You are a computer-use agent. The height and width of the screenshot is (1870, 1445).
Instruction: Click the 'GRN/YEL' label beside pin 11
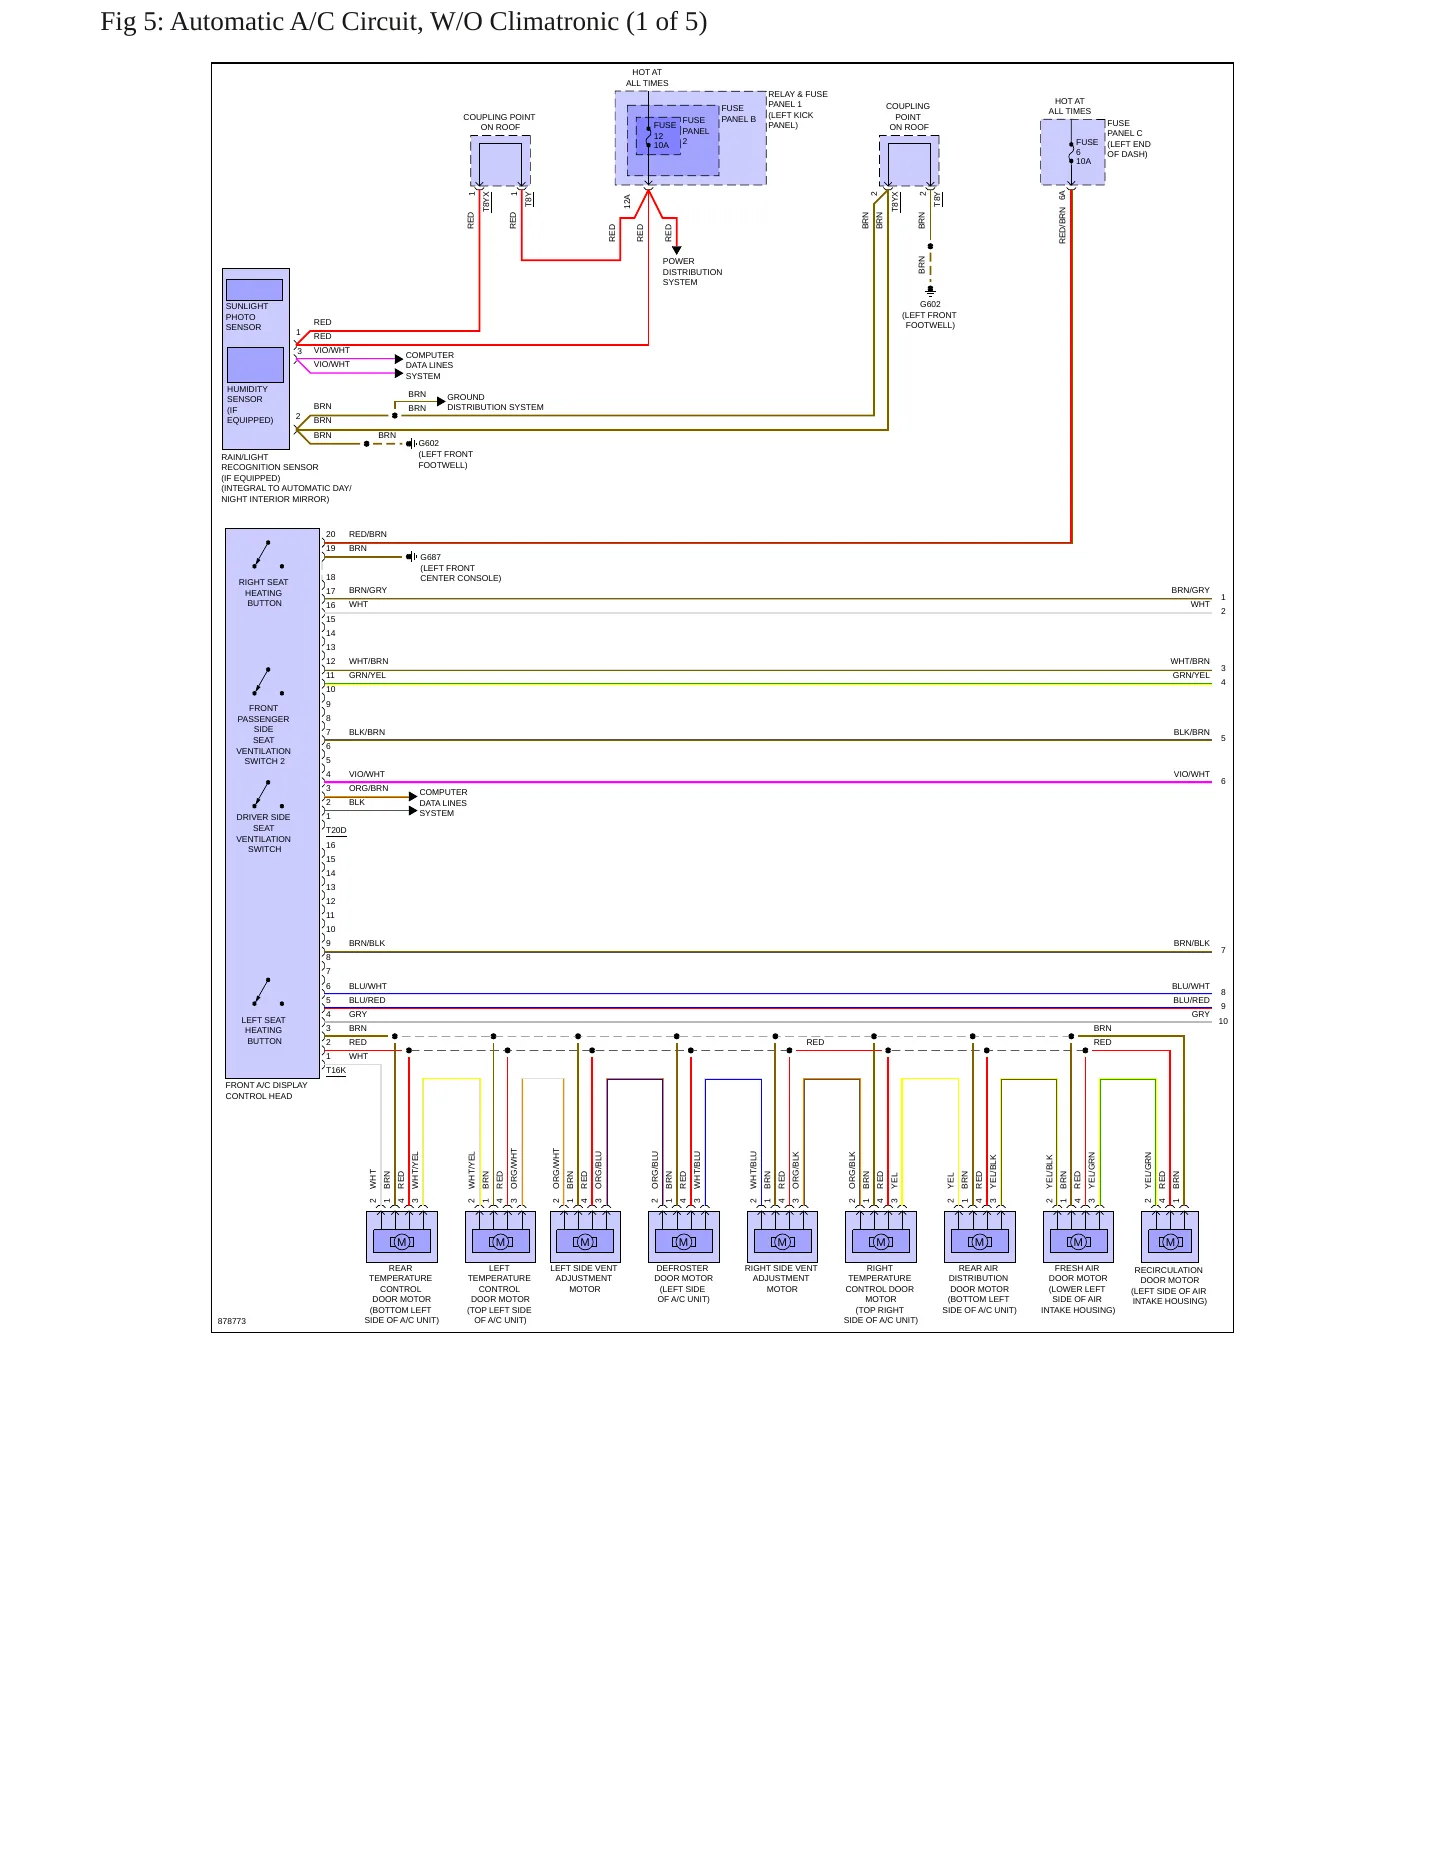367,675
